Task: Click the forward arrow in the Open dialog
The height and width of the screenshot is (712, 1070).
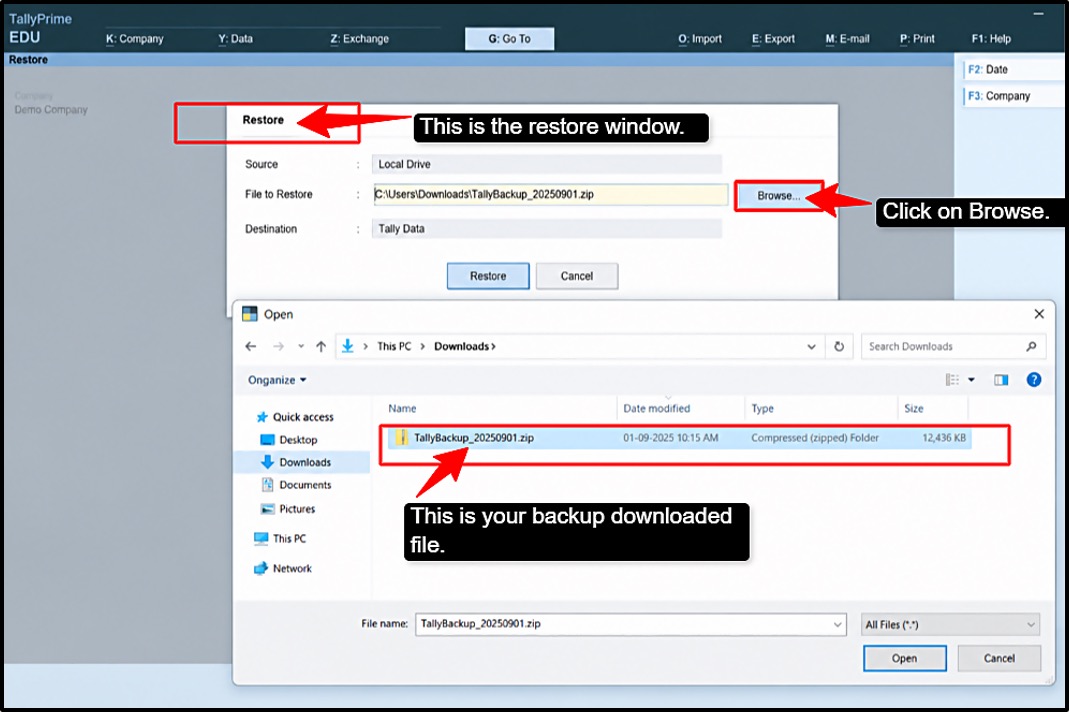Action: tap(278, 347)
